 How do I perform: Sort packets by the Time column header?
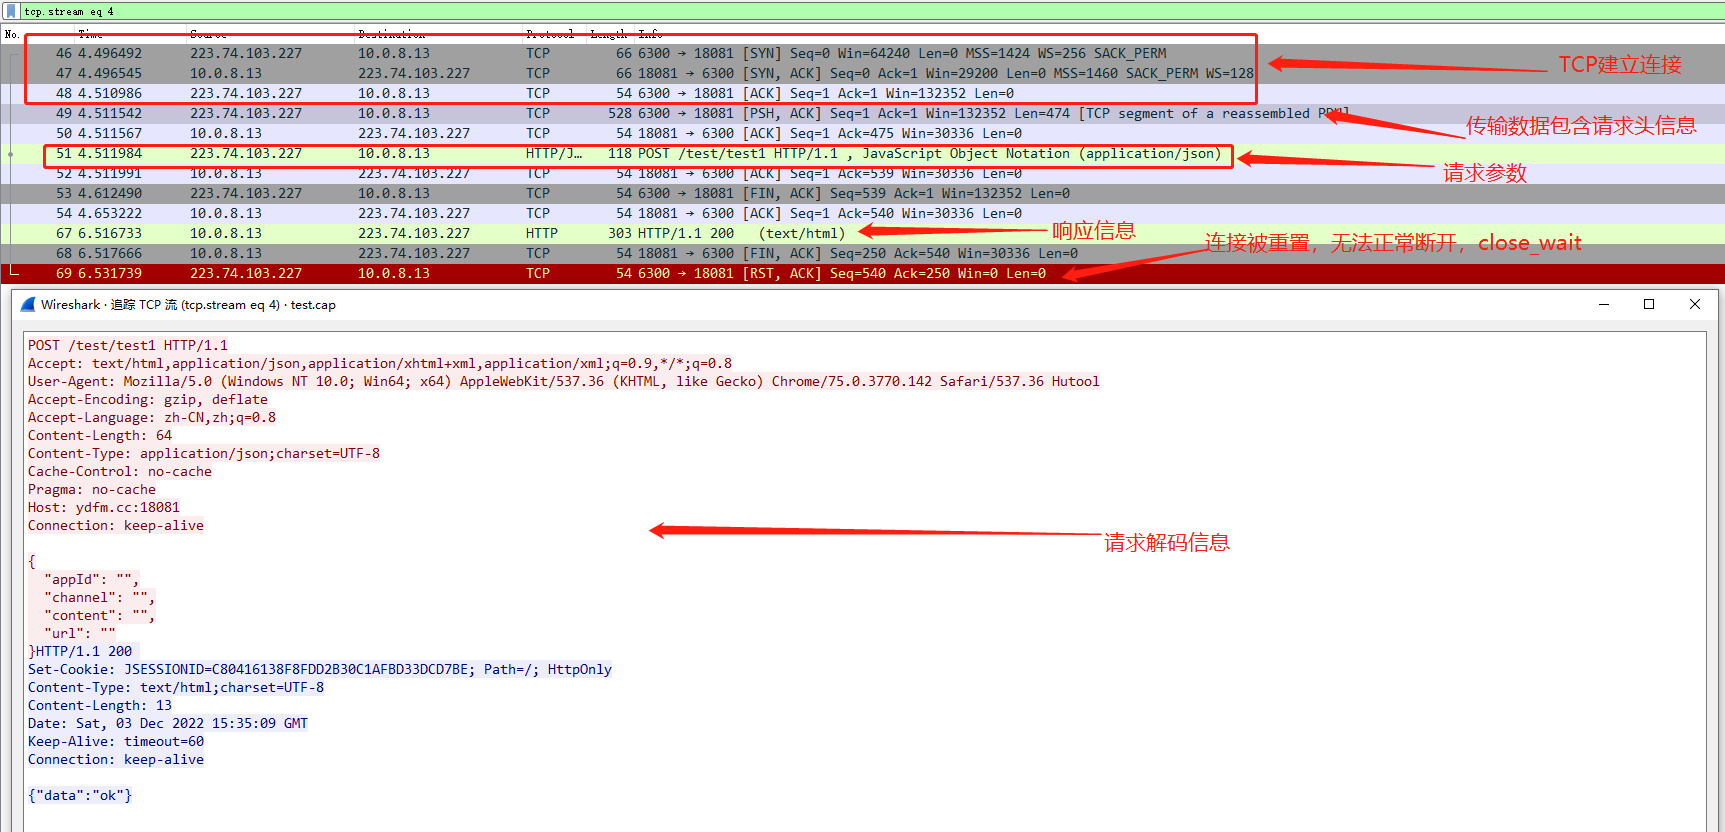point(91,34)
